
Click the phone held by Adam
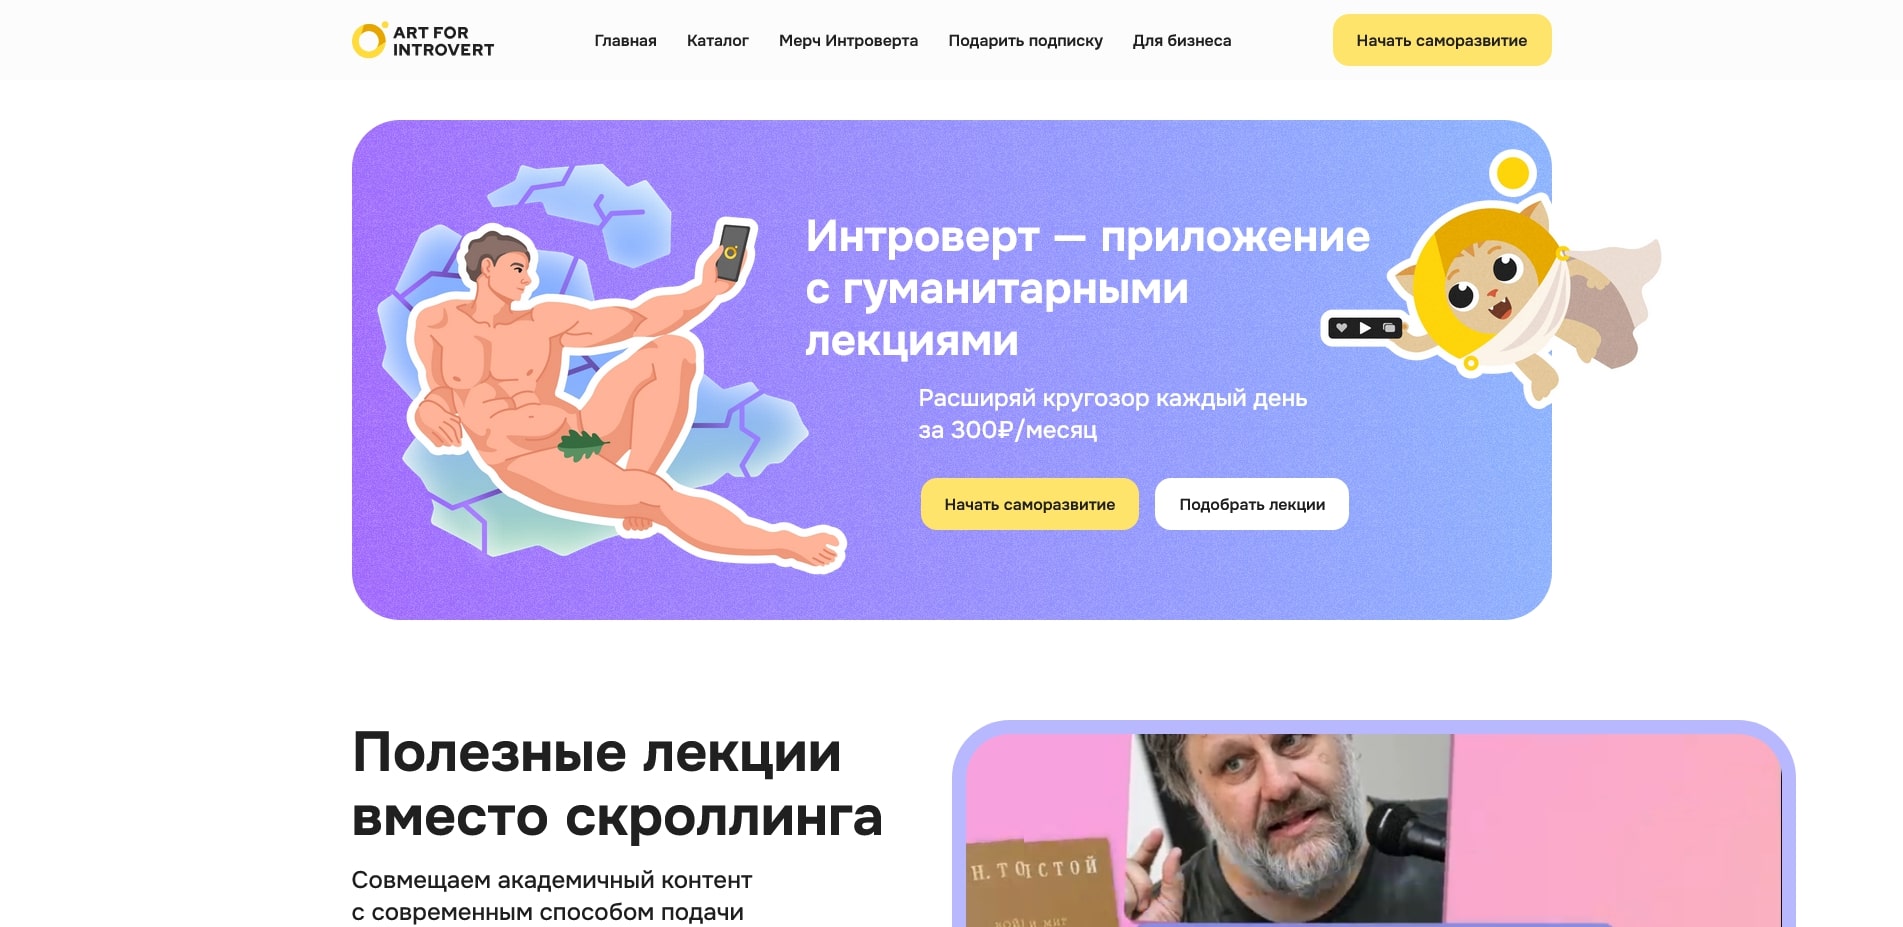733,251
